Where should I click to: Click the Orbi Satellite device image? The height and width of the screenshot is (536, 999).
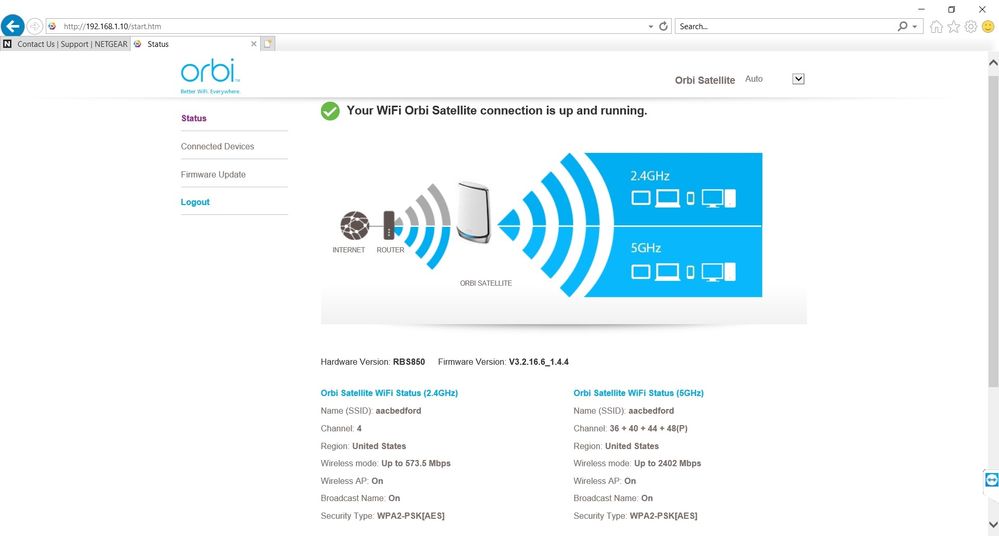471,211
